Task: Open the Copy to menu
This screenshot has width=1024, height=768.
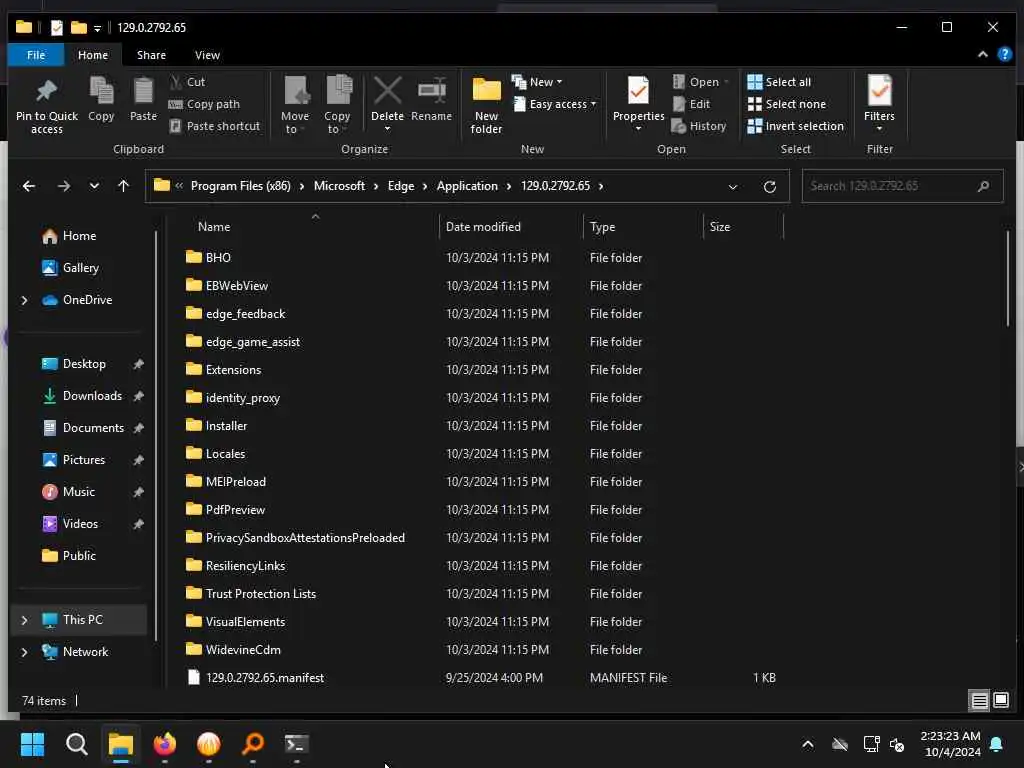Action: tap(337, 105)
